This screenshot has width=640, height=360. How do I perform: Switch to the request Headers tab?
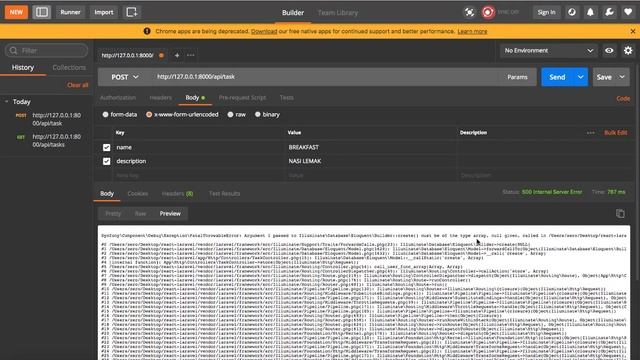click(x=160, y=98)
